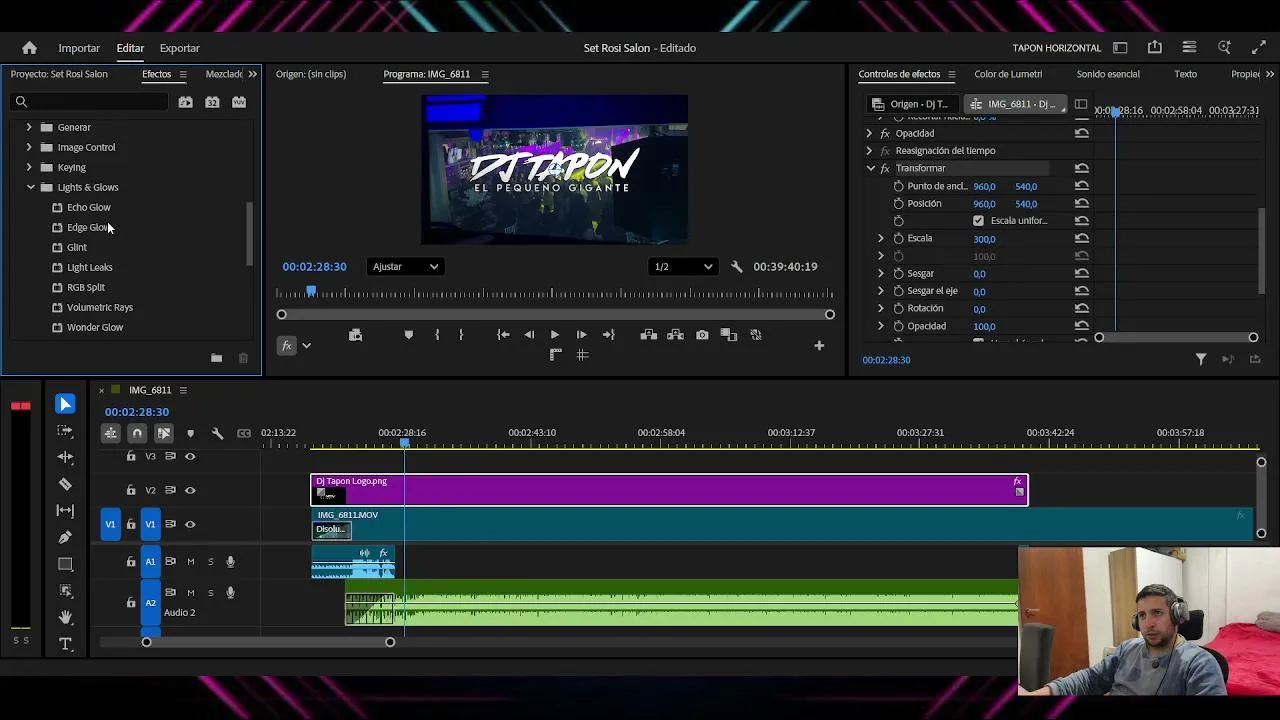Select the Selection arrow tool
1280x720 pixels.
pyautogui.click(x=65, y=404)
